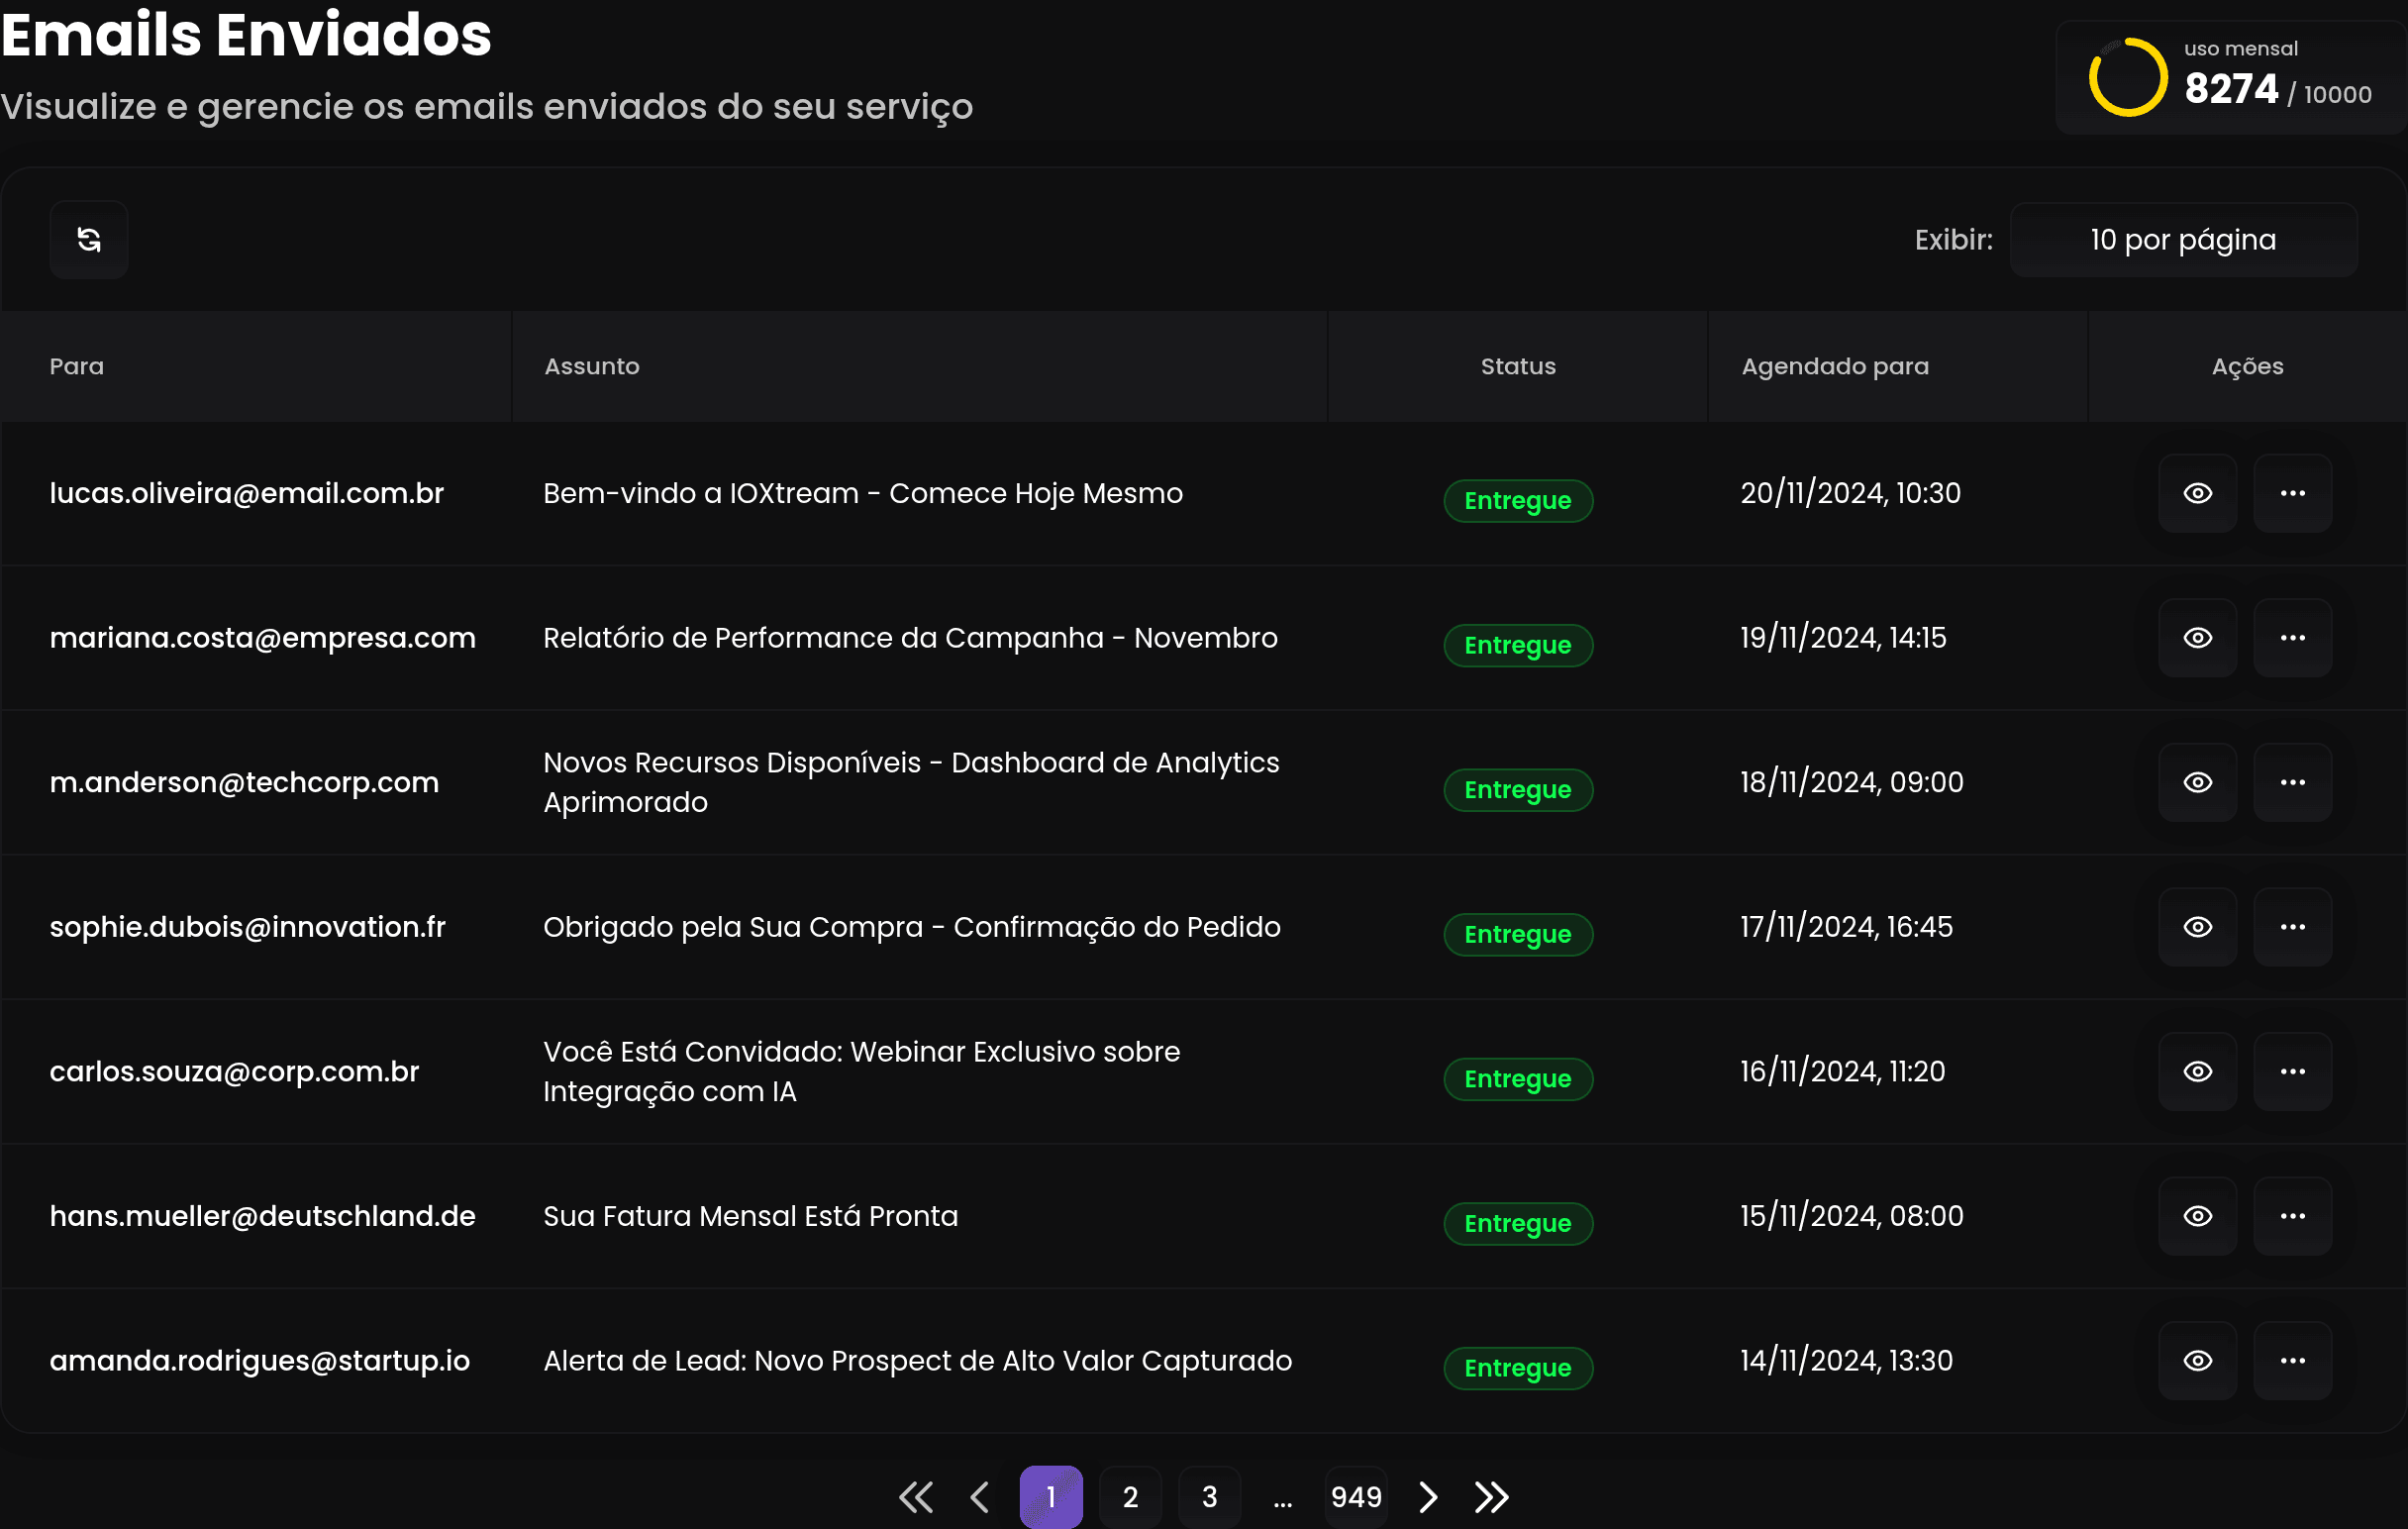Open more actions for sophie.dubois row
This screenshot has width=2408, height=1529.
[2293, 927]
